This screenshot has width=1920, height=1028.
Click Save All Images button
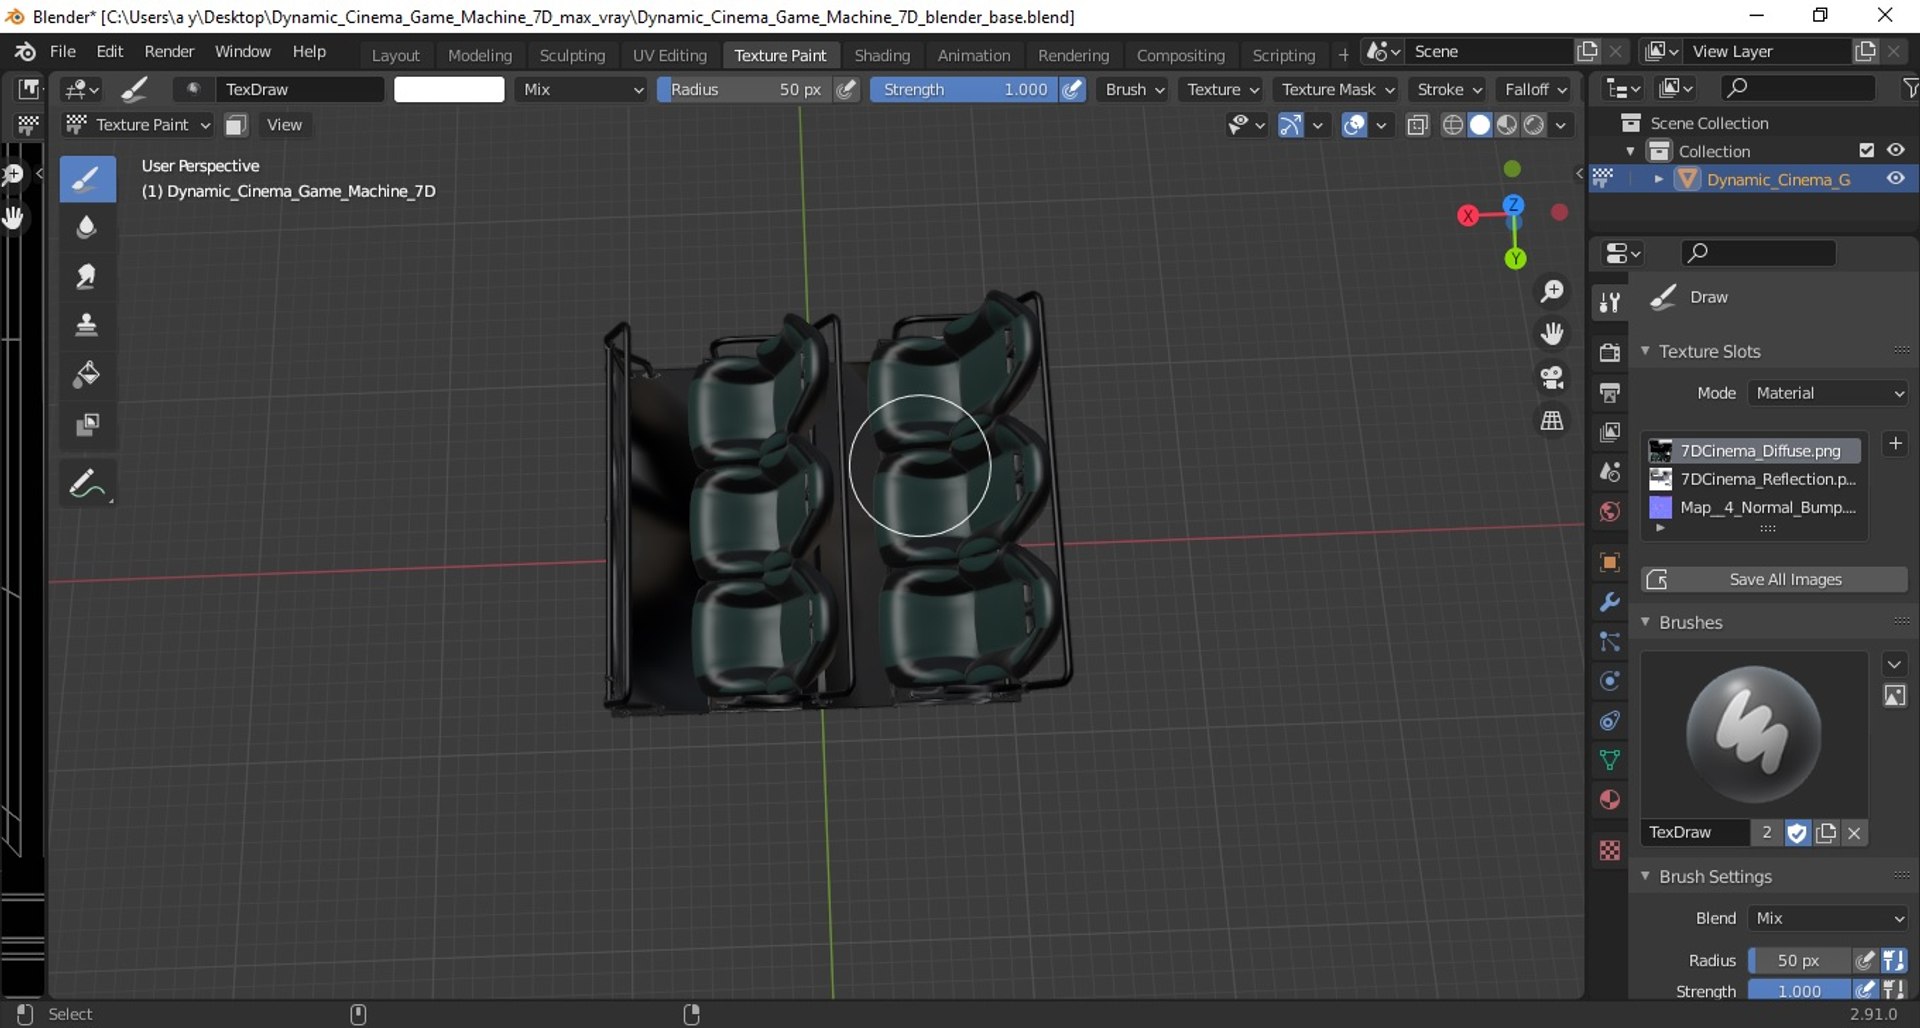point(1774,579)
